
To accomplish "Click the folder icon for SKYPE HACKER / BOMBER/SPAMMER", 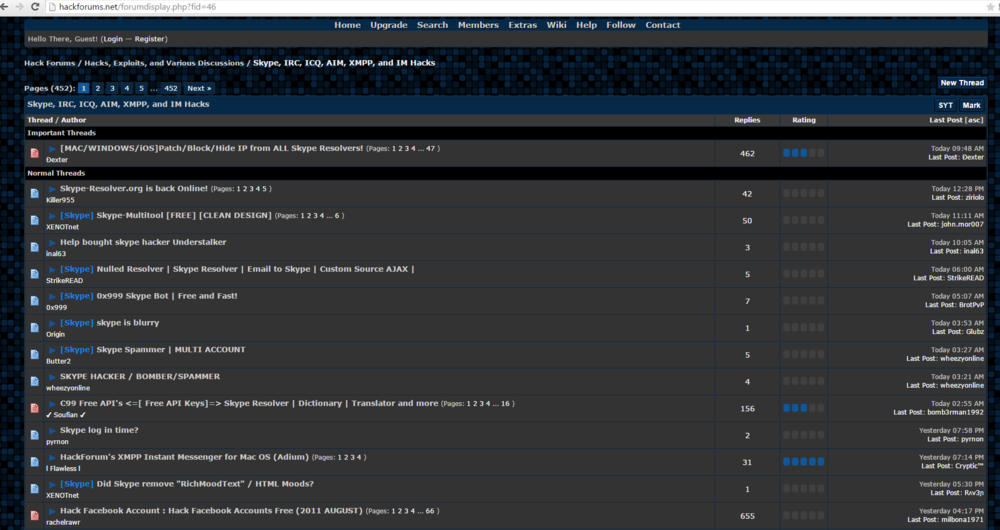I will point(34,381).
